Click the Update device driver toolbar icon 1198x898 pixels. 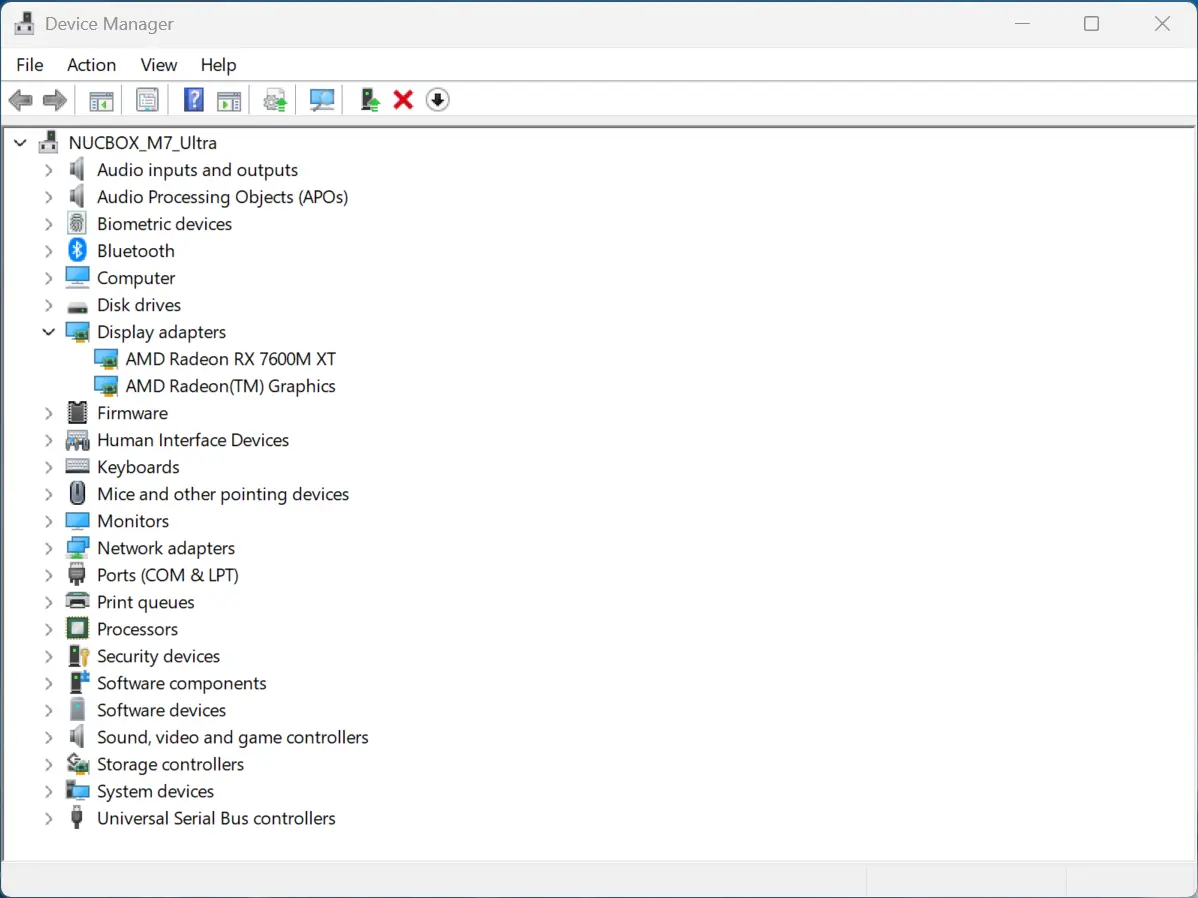tap(275, 100)
